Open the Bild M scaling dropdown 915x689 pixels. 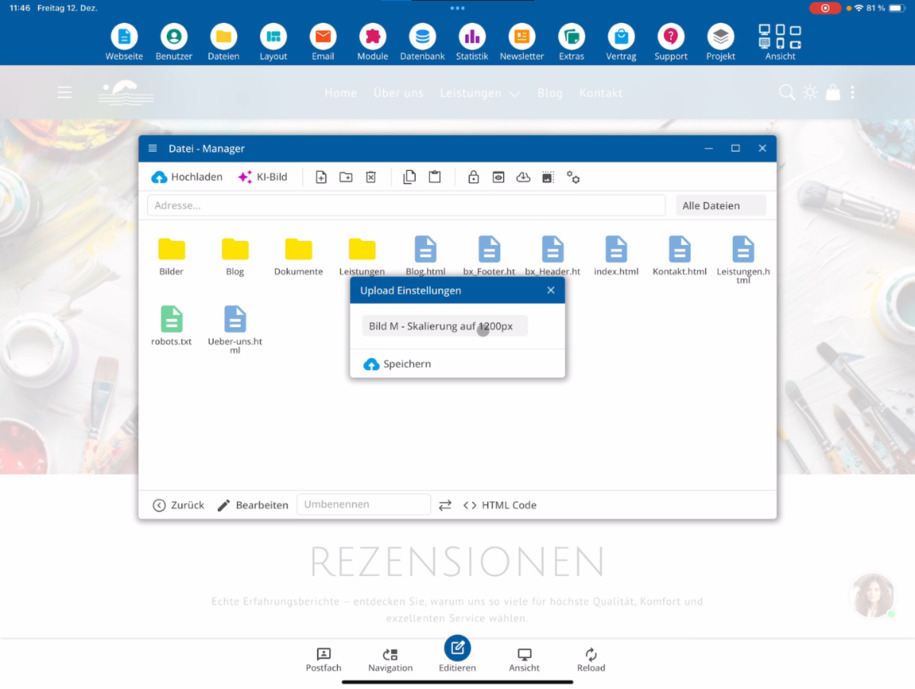[x=445, y=326]
